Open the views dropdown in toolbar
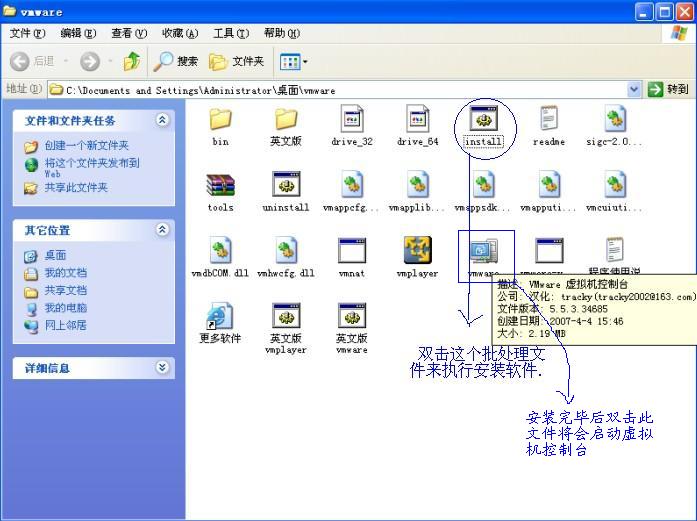Viewport: 697px width, 521px height. click(x=294, y=62)
